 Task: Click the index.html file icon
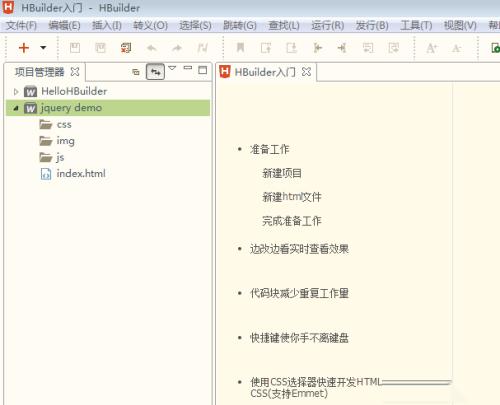(x=46, y=174)
